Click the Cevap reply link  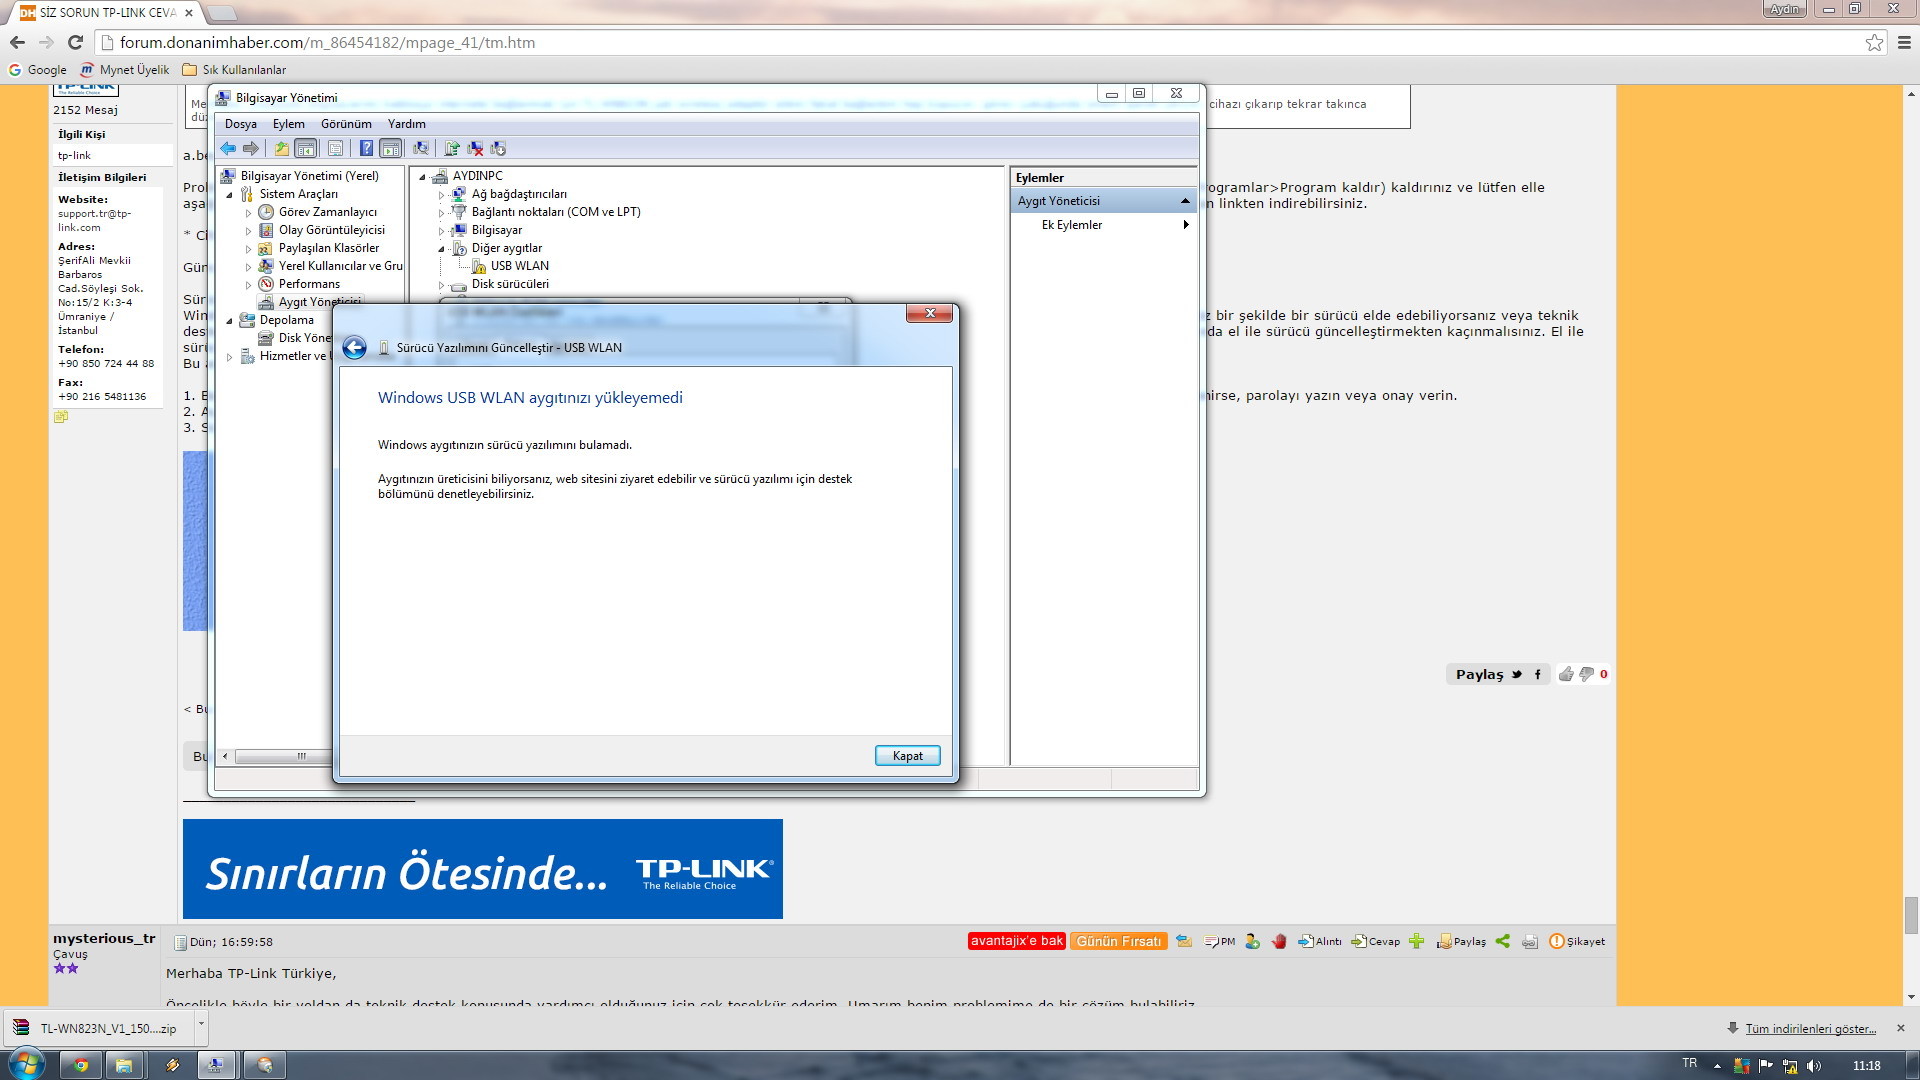(1376, 941)
